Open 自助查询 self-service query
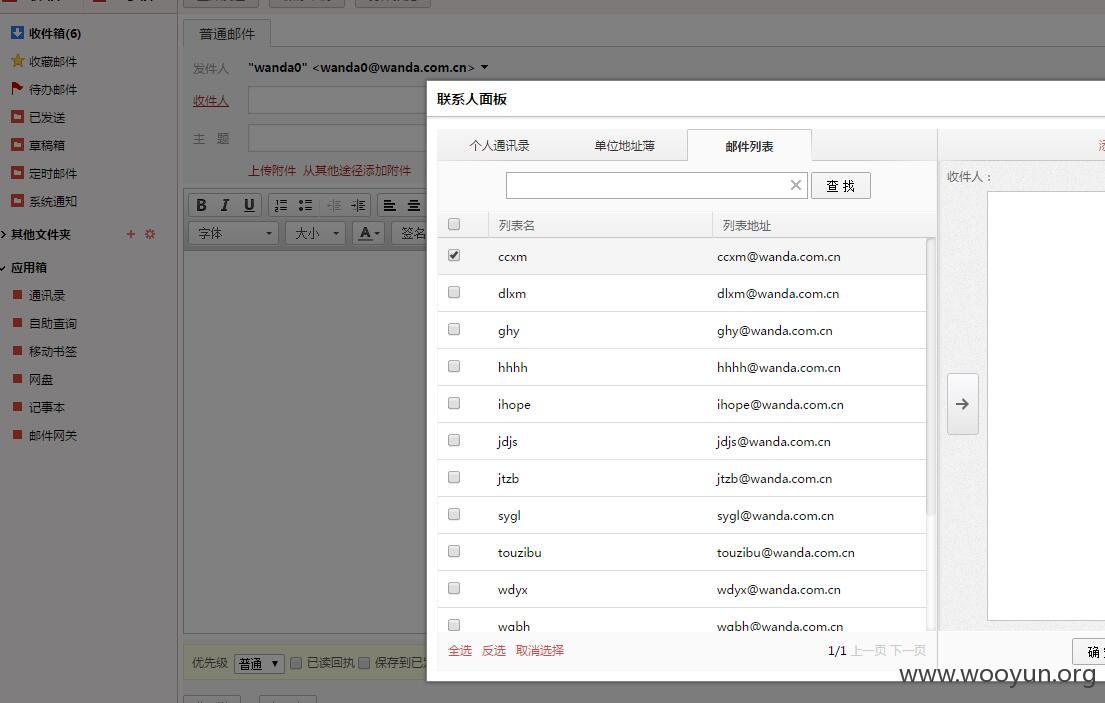 tap(53, 323)
